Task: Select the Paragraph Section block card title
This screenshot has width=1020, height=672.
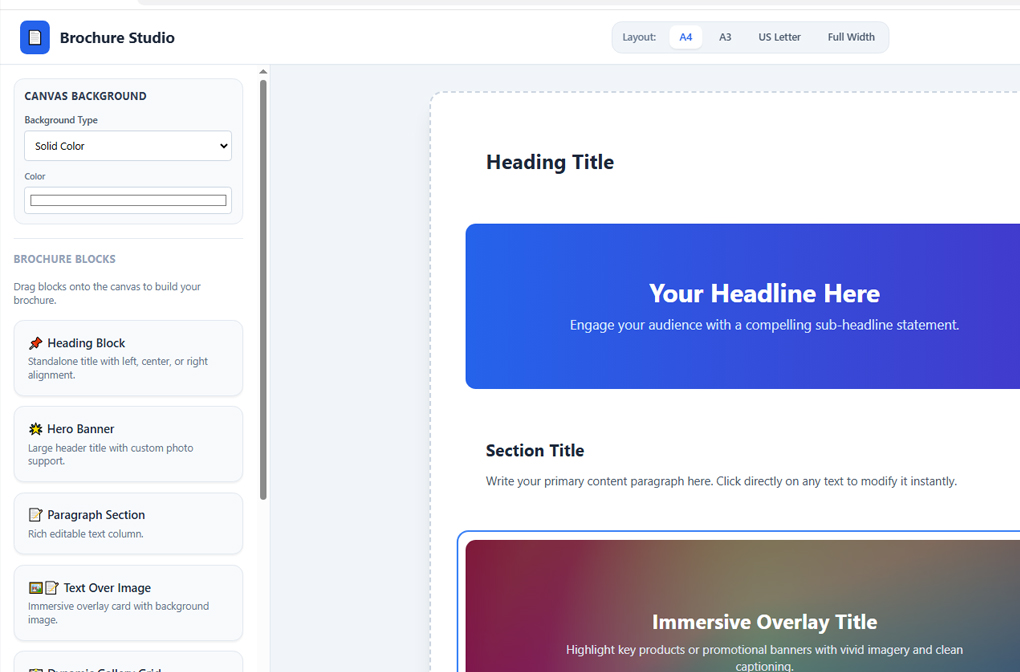Action: coord(96,515)
